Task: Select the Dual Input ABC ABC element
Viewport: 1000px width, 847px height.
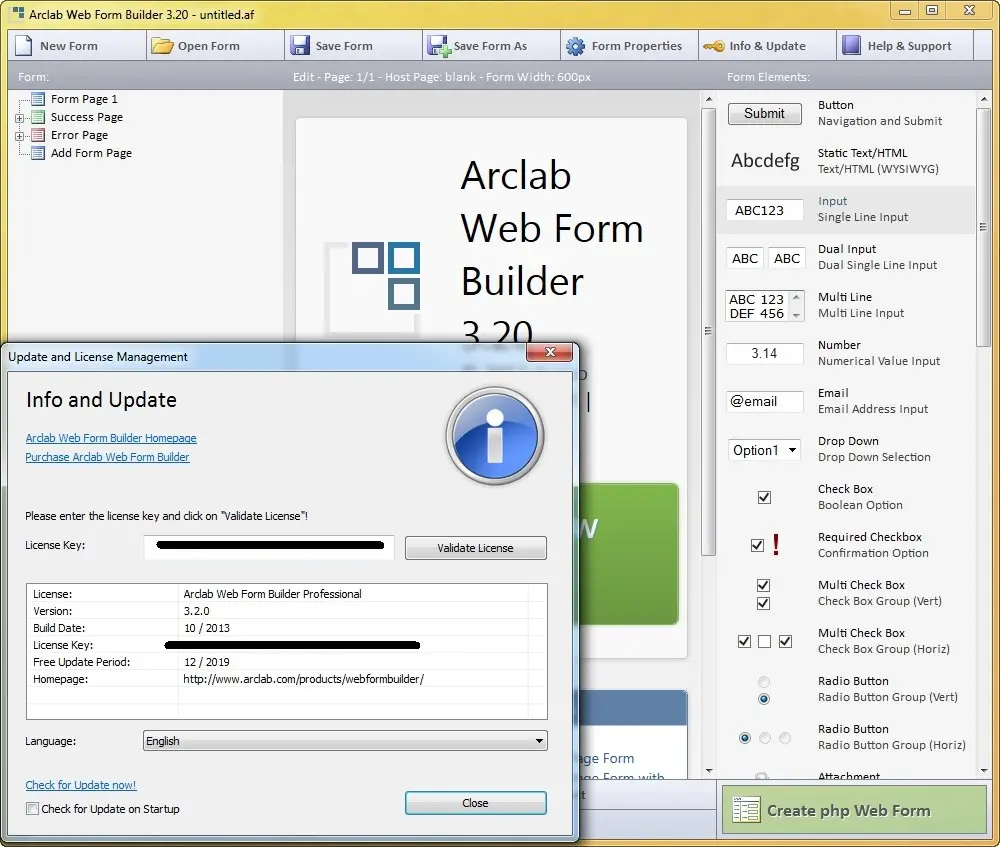Action: pos(765,258)
